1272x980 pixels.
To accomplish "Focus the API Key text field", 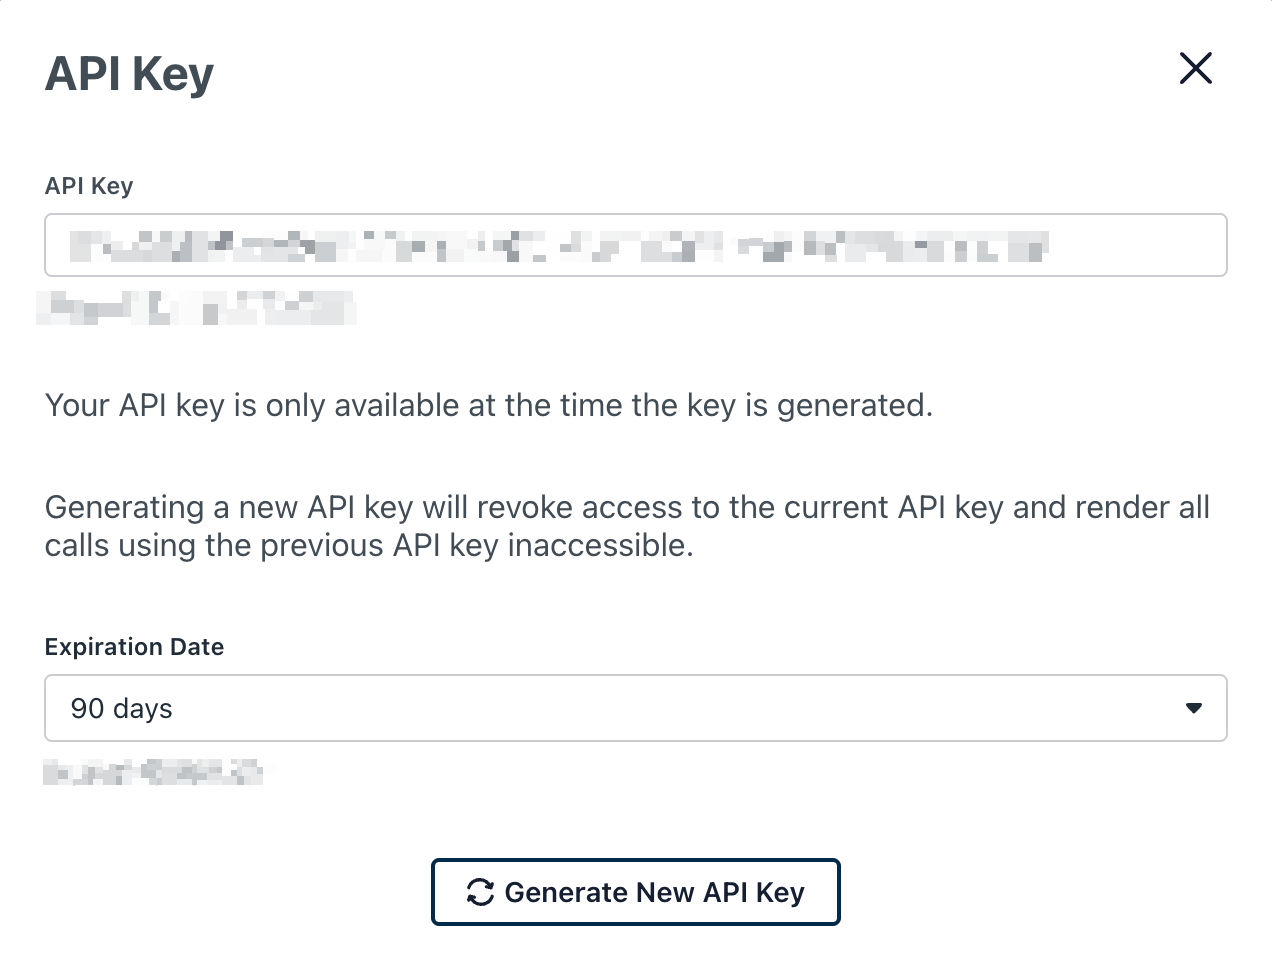I will [x=636, y=245].
